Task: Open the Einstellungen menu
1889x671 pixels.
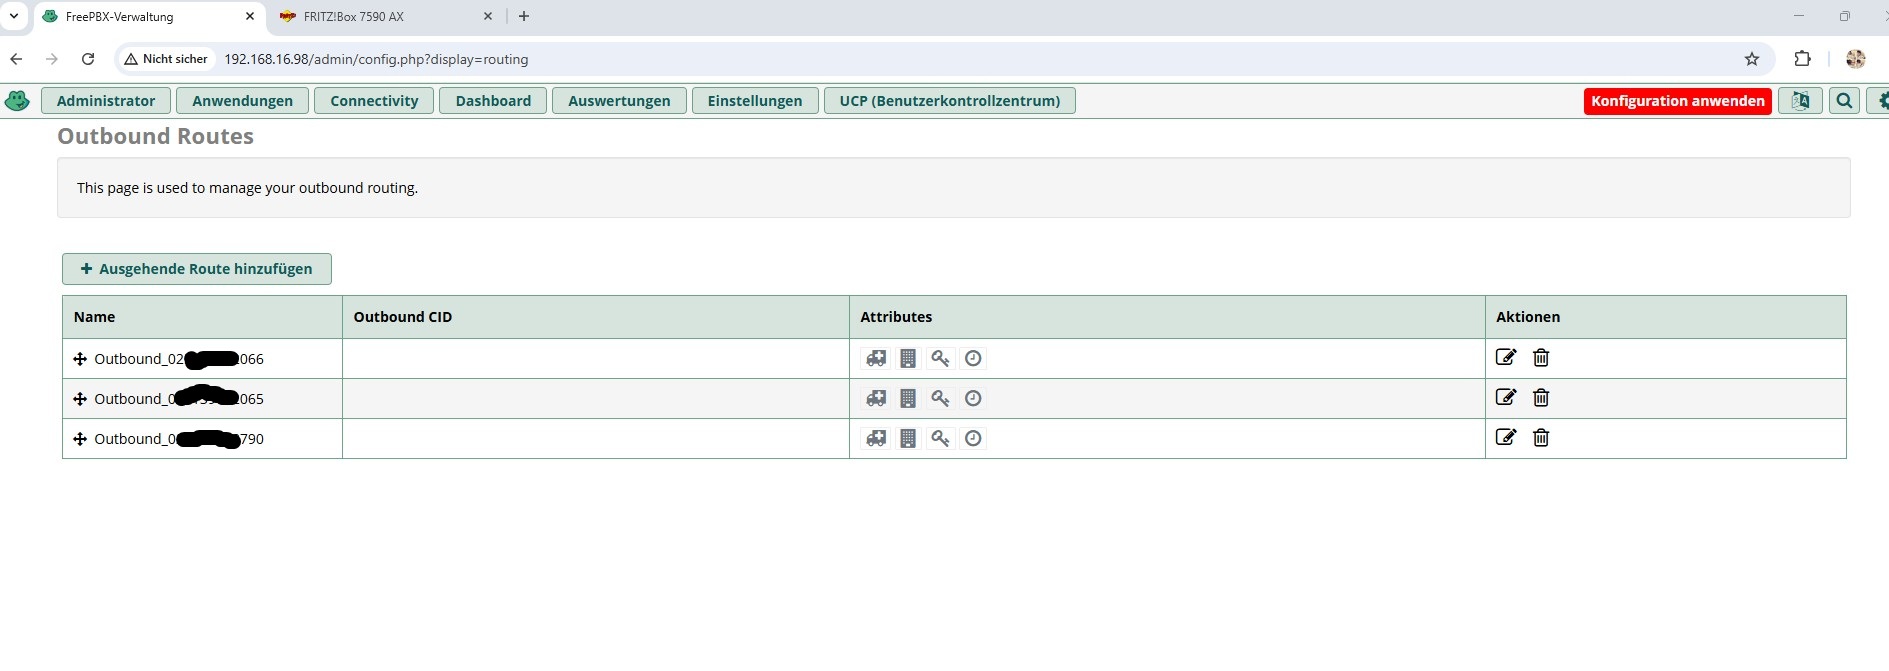Action: point(755,101)
